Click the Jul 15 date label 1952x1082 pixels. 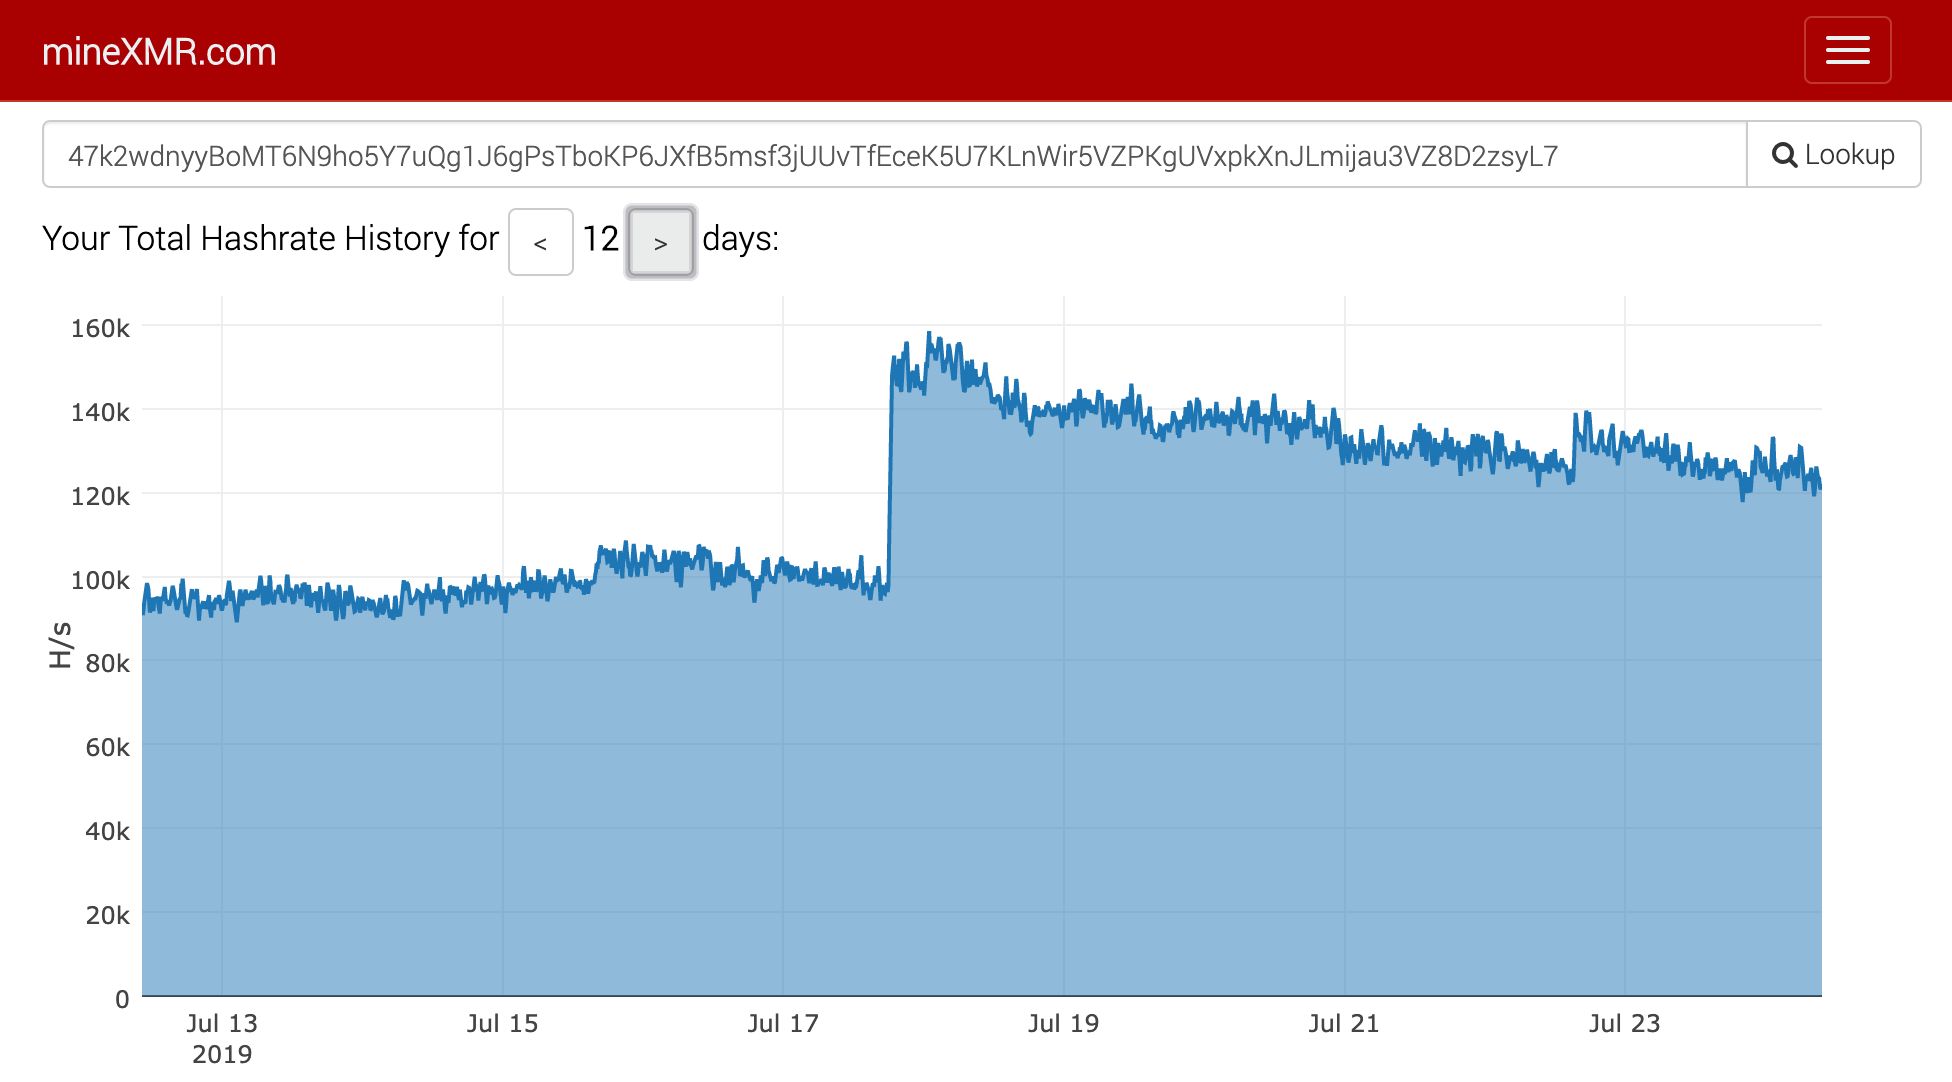pyautogui.click(x=502, y=1023)
